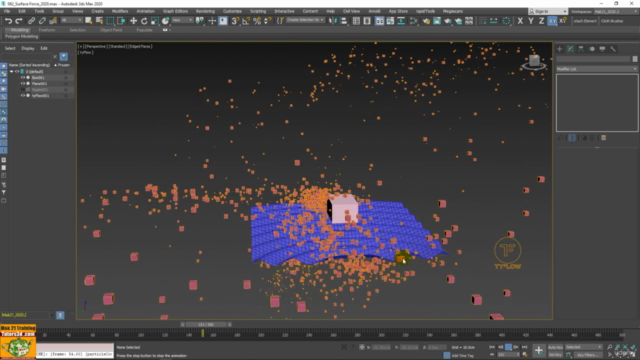This screenshot has width=640, height=360.
Task: Select the Select and Scale tool
Action: 155,21
